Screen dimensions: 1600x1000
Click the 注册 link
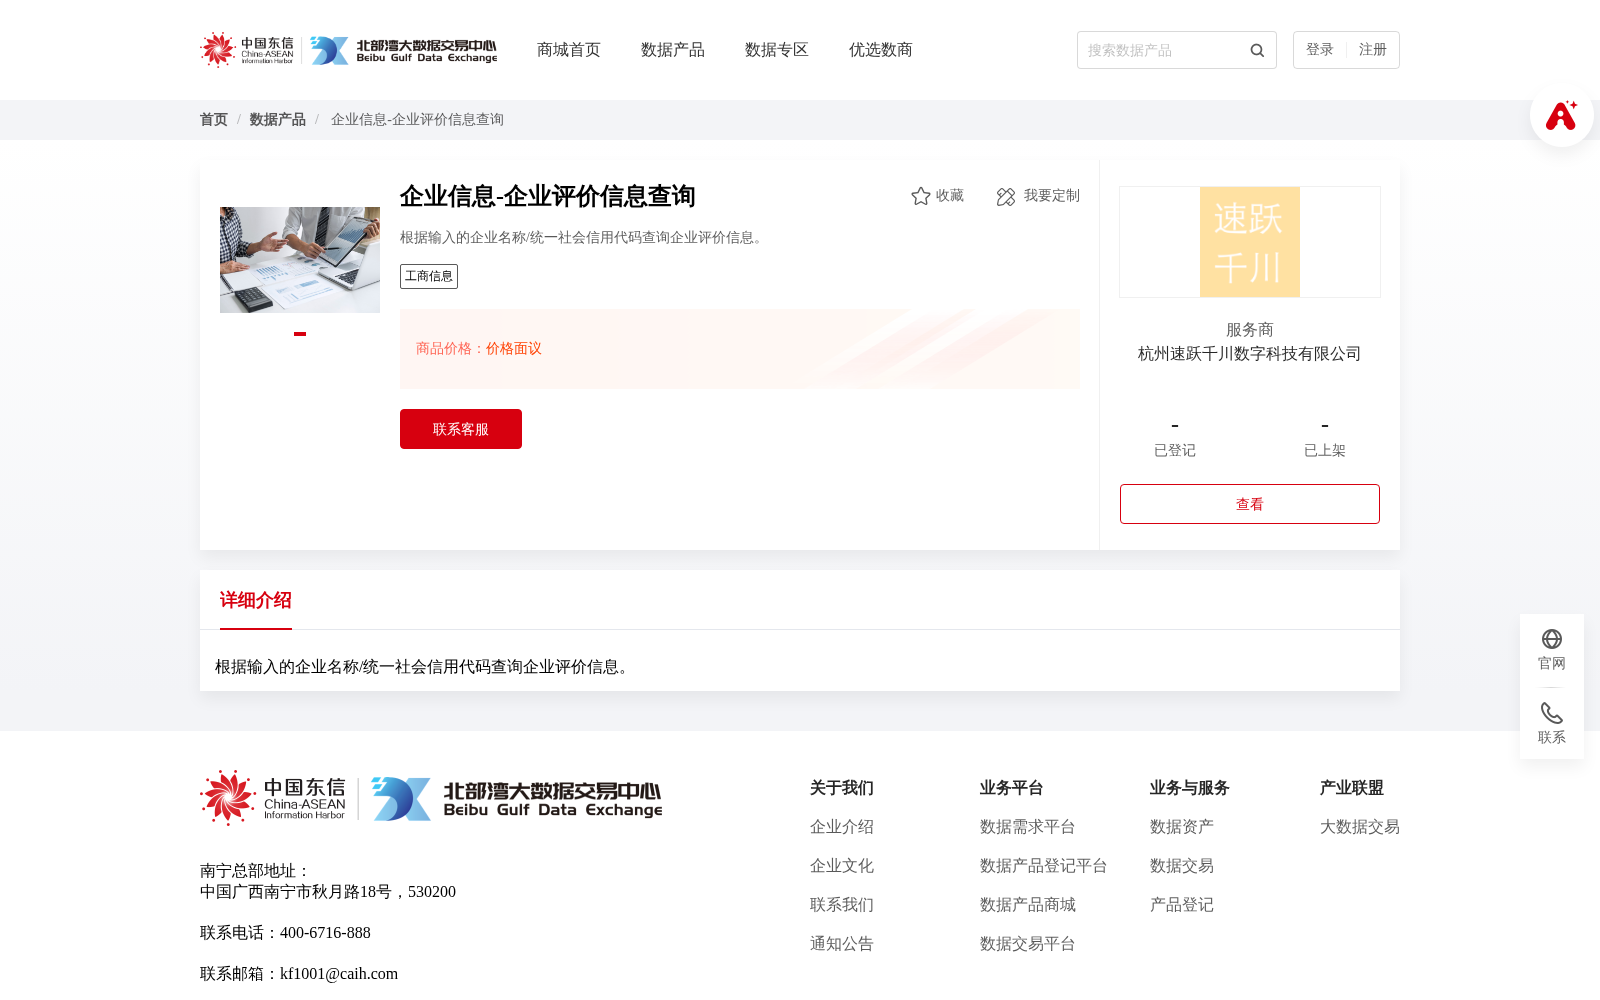[1373, 50]
